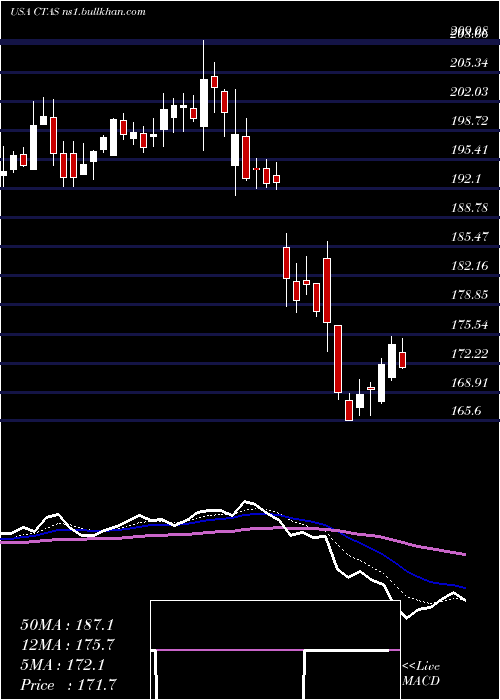Click the large red candle dropping to 168.91
This screenshot has height=700, width=500.
(338, 359)
